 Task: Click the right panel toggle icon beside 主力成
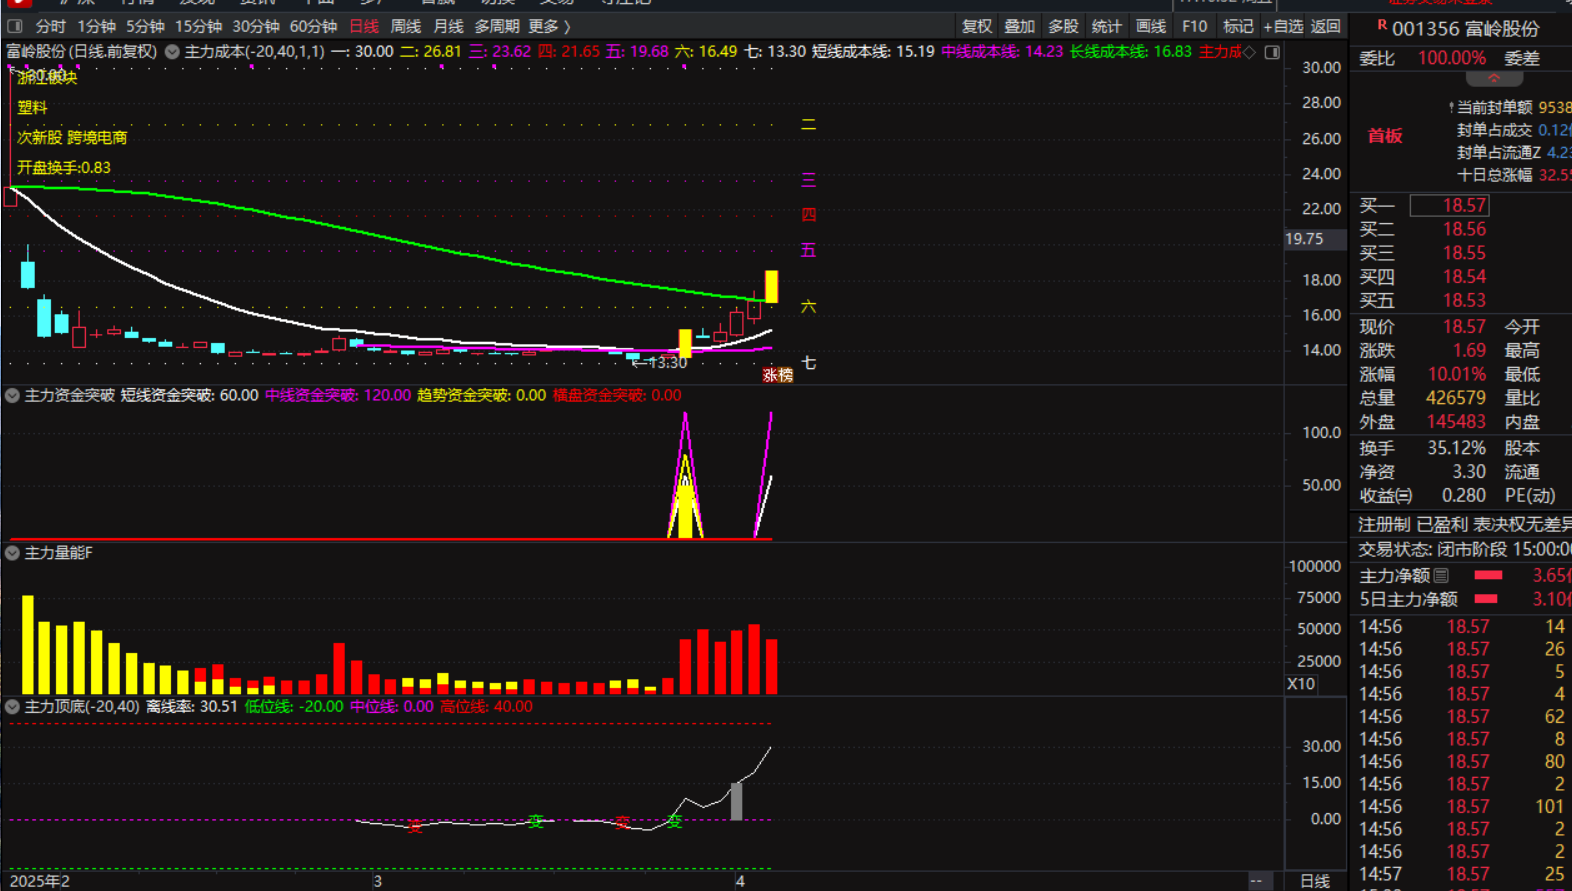coord(1272,52)
